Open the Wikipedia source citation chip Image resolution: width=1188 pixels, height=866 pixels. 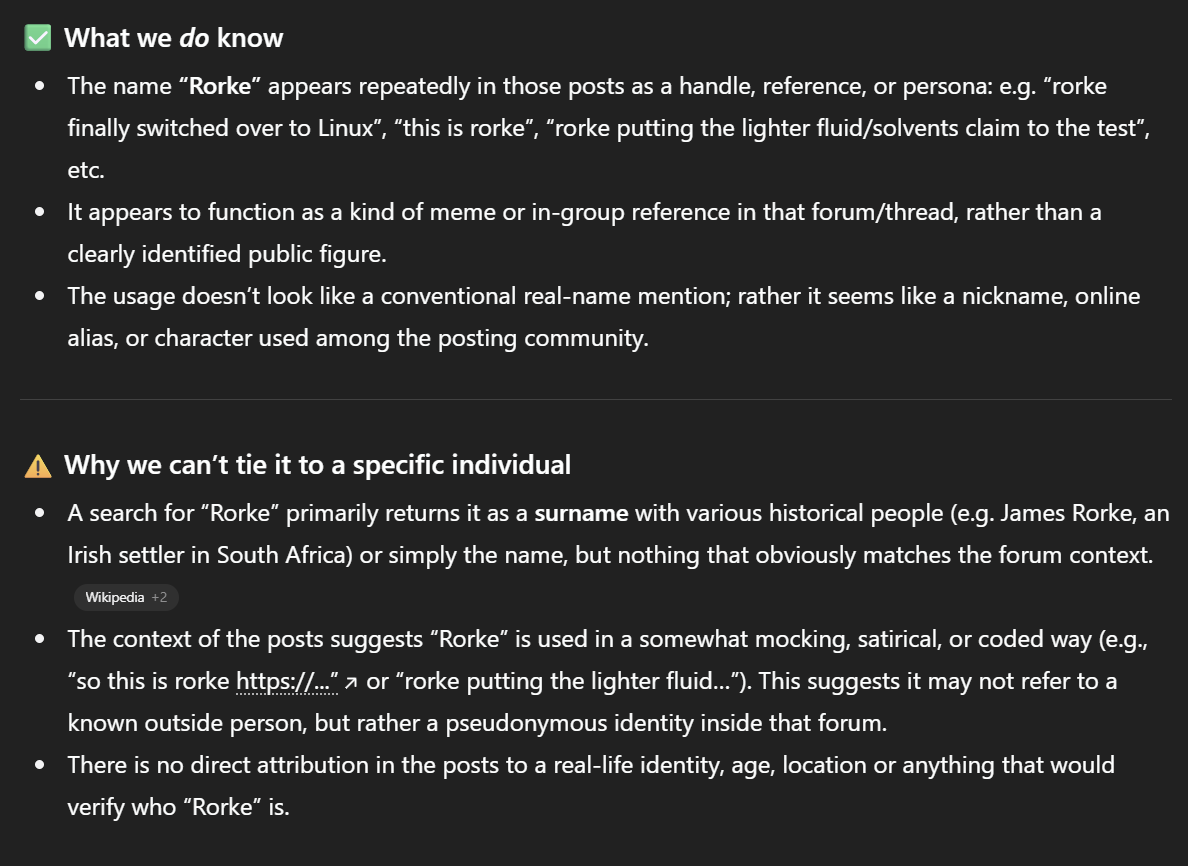pos(126,597)
